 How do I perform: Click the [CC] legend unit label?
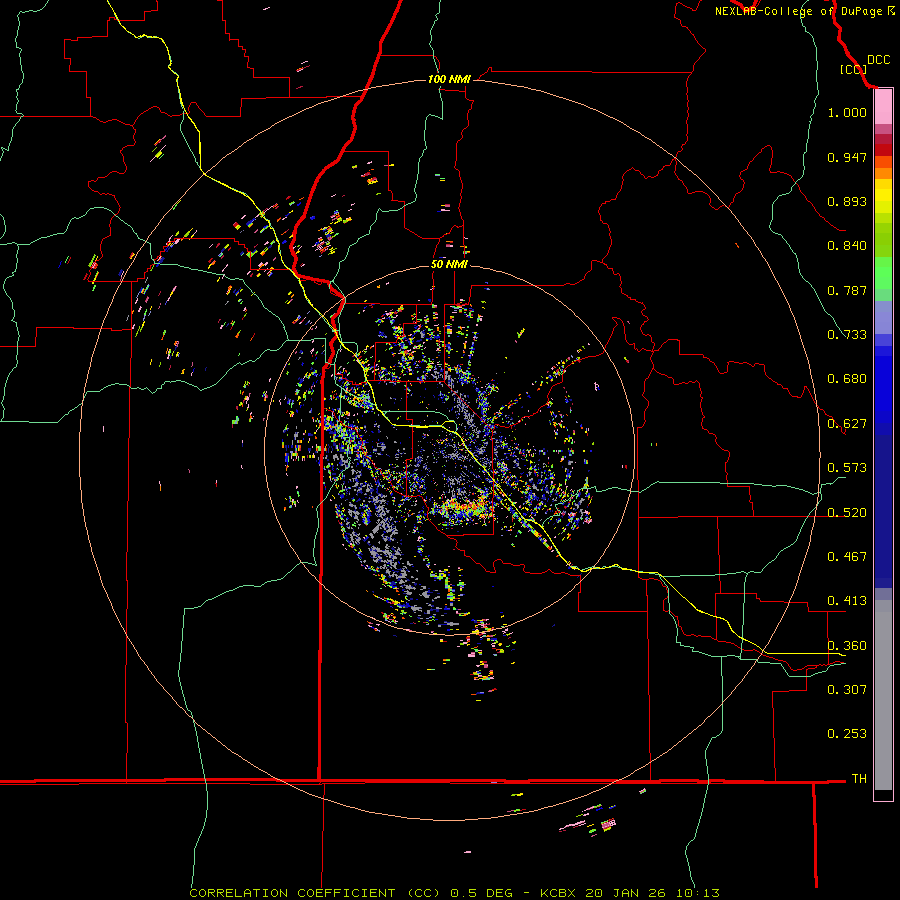coord(854,69)
